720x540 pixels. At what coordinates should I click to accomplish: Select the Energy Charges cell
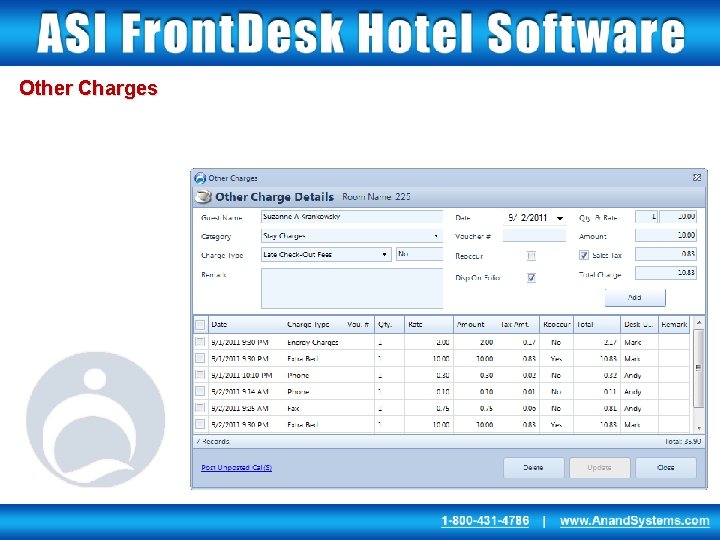(x=313, y=342)
